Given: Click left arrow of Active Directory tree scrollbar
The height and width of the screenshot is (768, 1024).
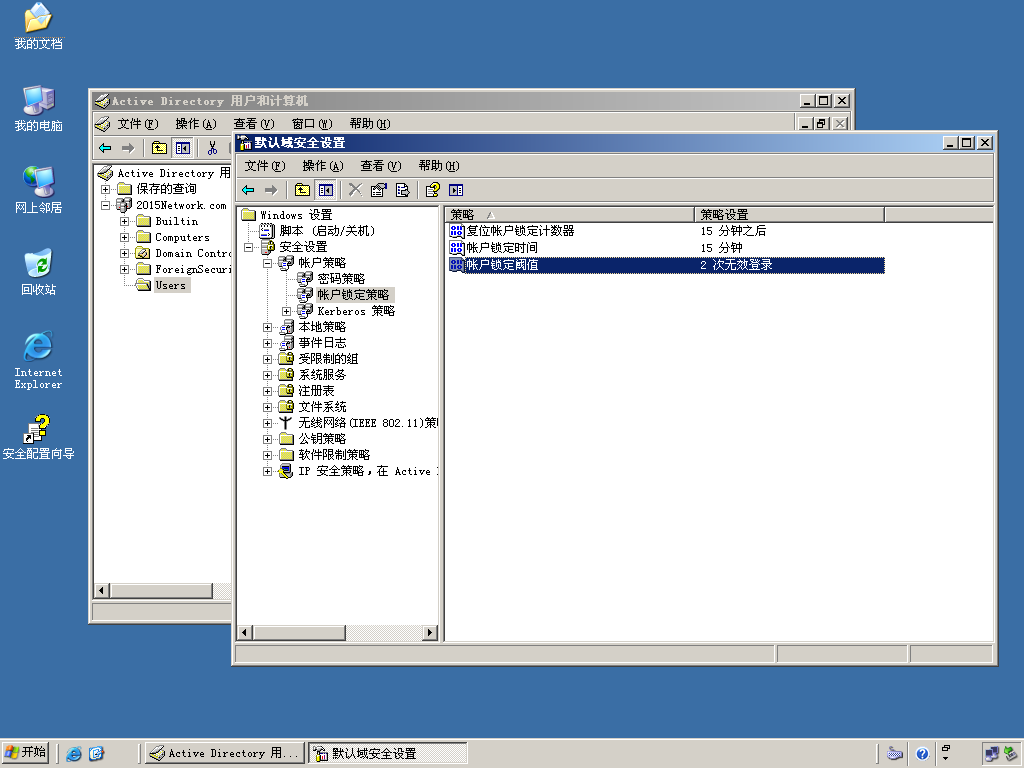Looking at the screenshot, I should click(101, 591).
